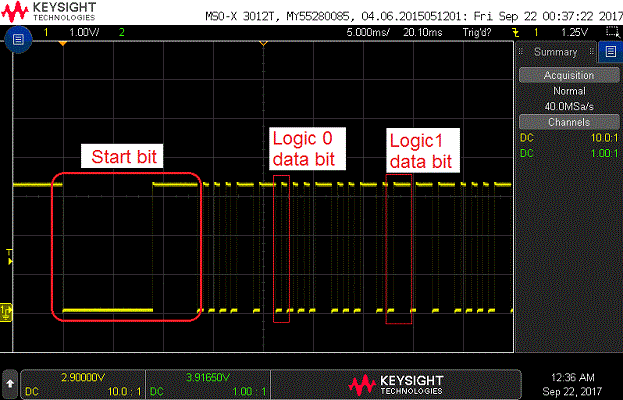The width and height of the screenshot is (623, 400).
Task: Select the green DC 3.91650V channel 2 panel
Action: (x=208, y=384)
